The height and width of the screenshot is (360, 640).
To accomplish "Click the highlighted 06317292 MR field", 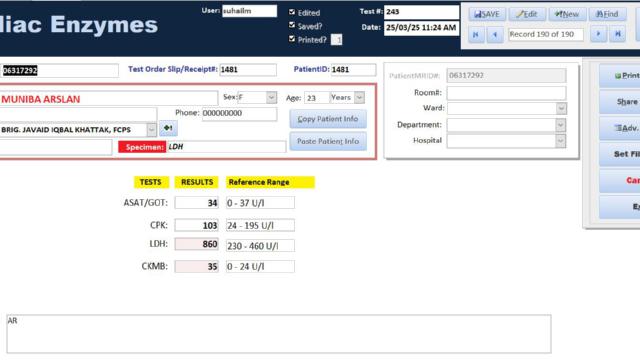I will click(60, 71).
